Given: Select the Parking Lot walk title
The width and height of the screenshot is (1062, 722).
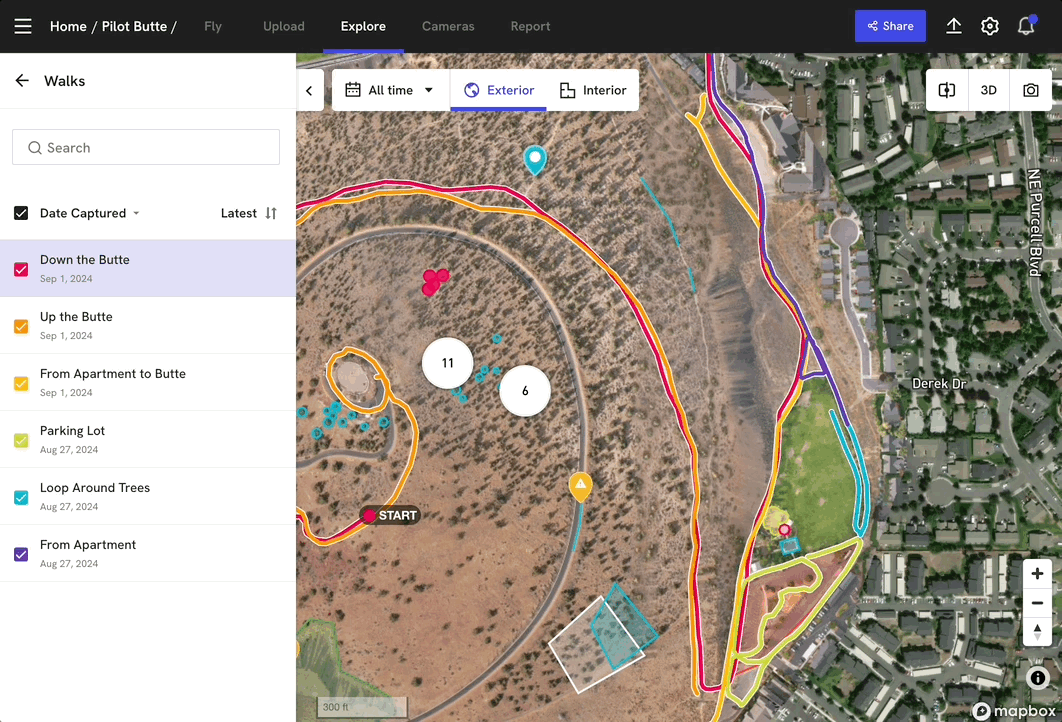Looking at the screenshot, I should [72, 431].
